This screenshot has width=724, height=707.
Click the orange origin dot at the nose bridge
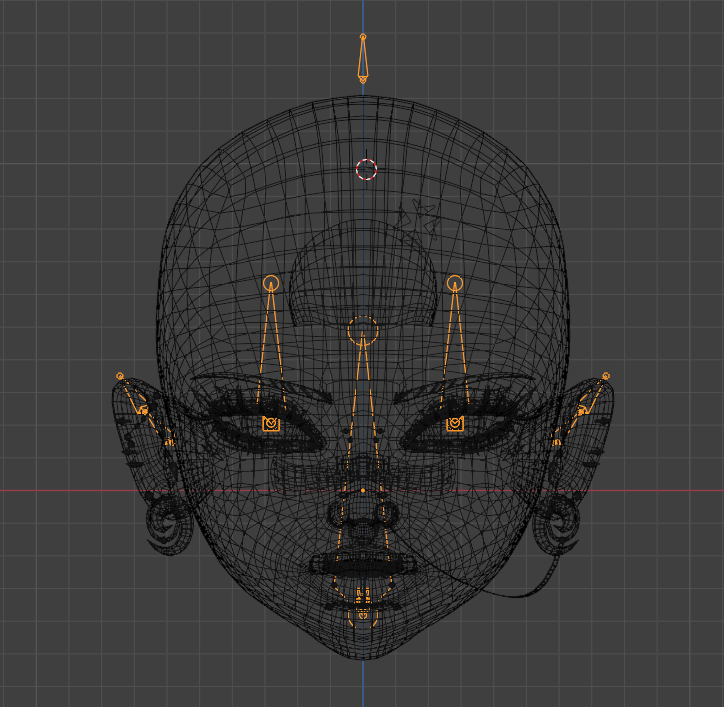363,490
